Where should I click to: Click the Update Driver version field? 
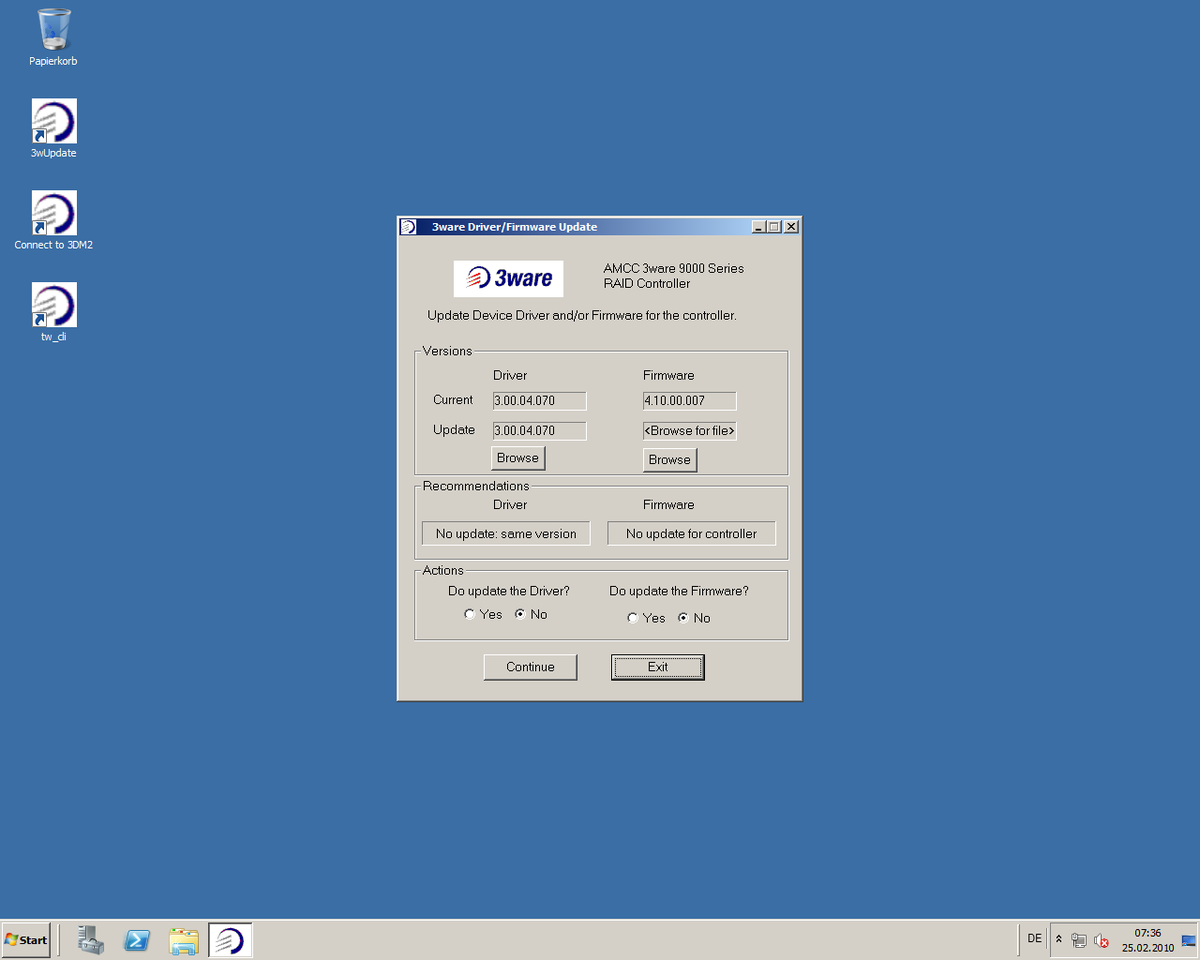click(x=539, y=431)
